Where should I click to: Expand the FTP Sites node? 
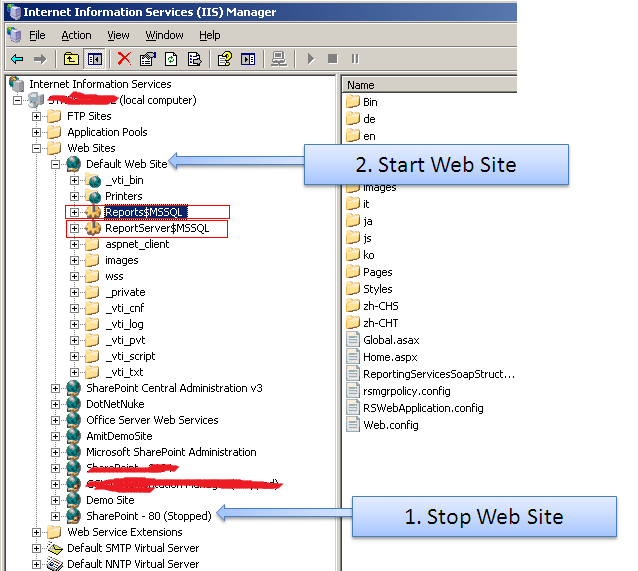(x=36, y=116)
